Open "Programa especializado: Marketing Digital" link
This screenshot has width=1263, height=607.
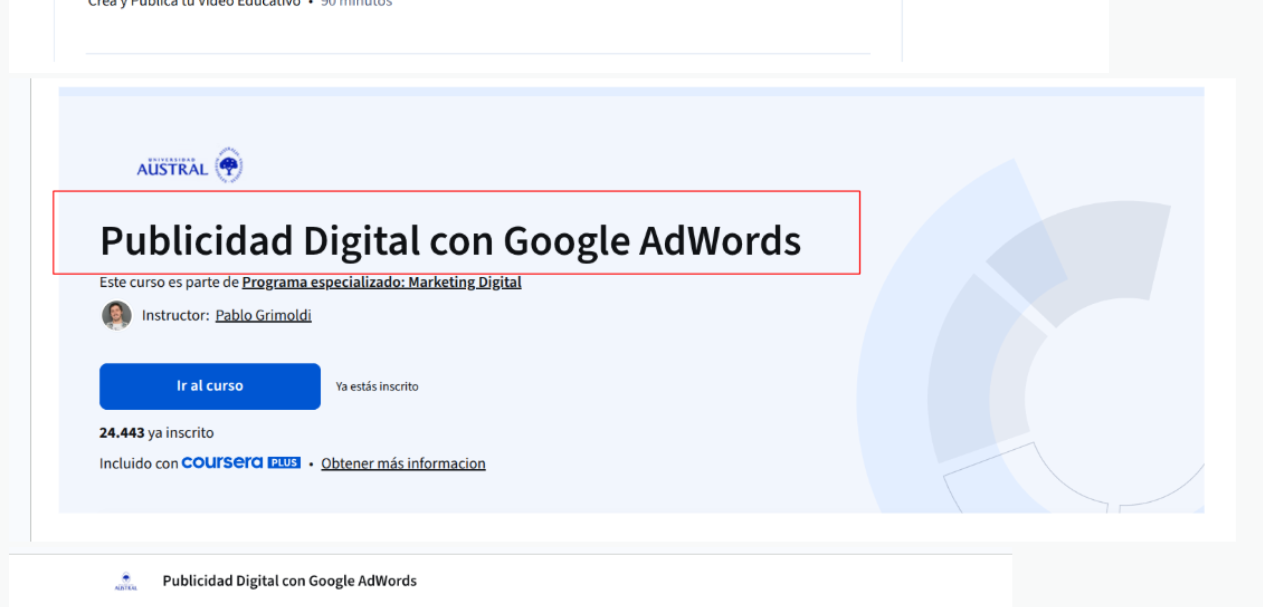click(381, 282)
